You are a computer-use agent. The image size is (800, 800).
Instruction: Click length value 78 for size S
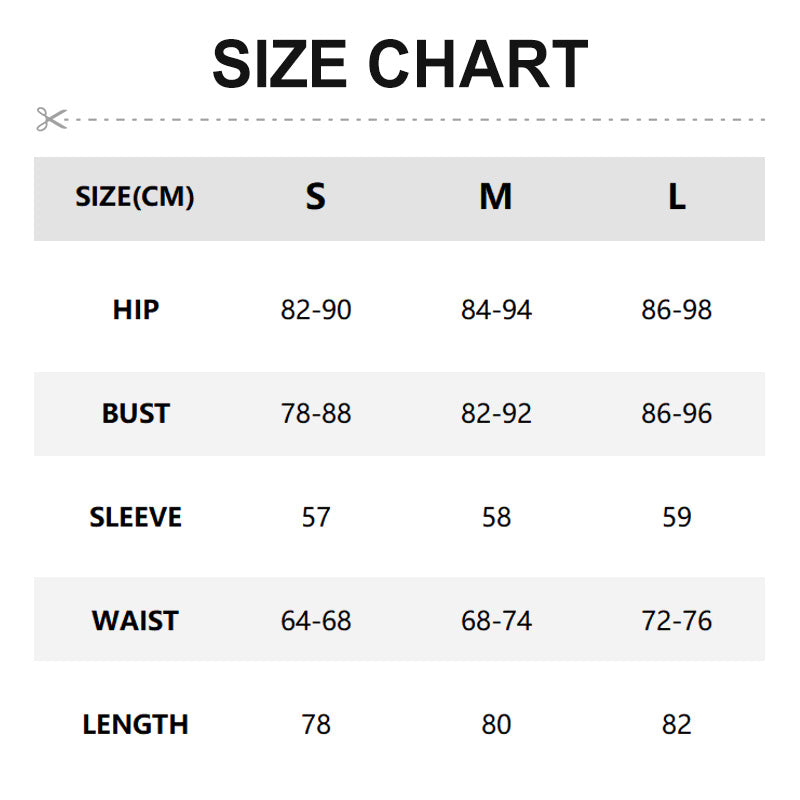316,724
